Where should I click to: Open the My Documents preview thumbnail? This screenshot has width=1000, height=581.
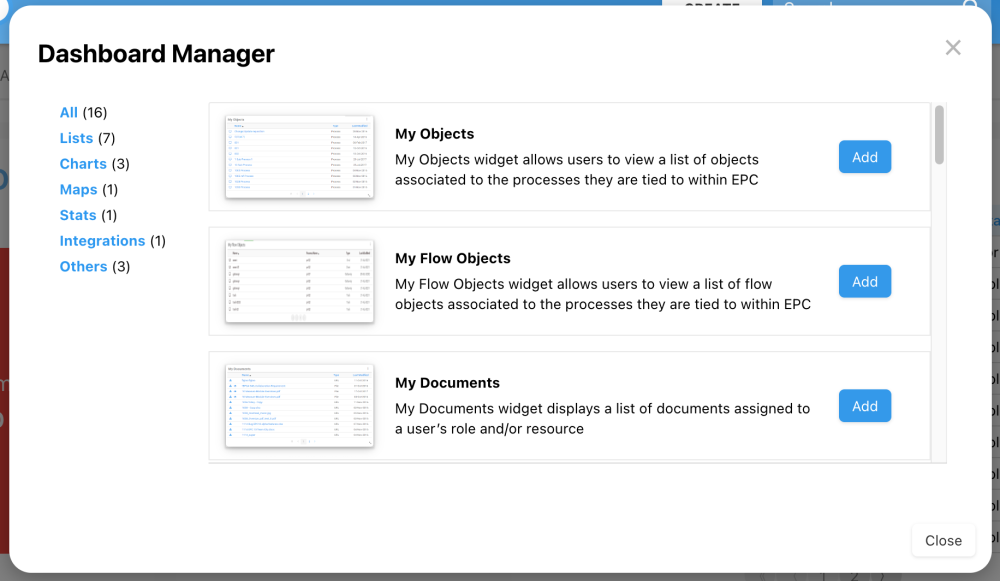[299, 406]
